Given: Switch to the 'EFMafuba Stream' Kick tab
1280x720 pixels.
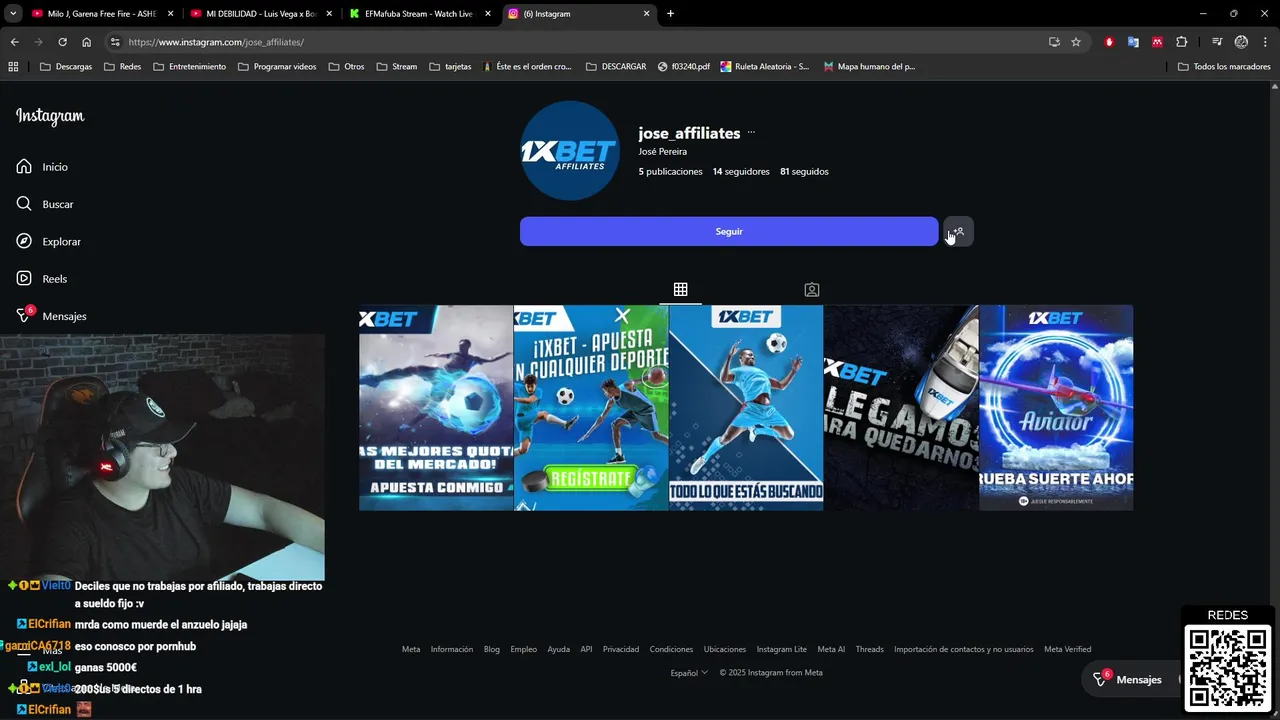Looking at the screenshot, I should pyautogui.click(x=419, y=14).
